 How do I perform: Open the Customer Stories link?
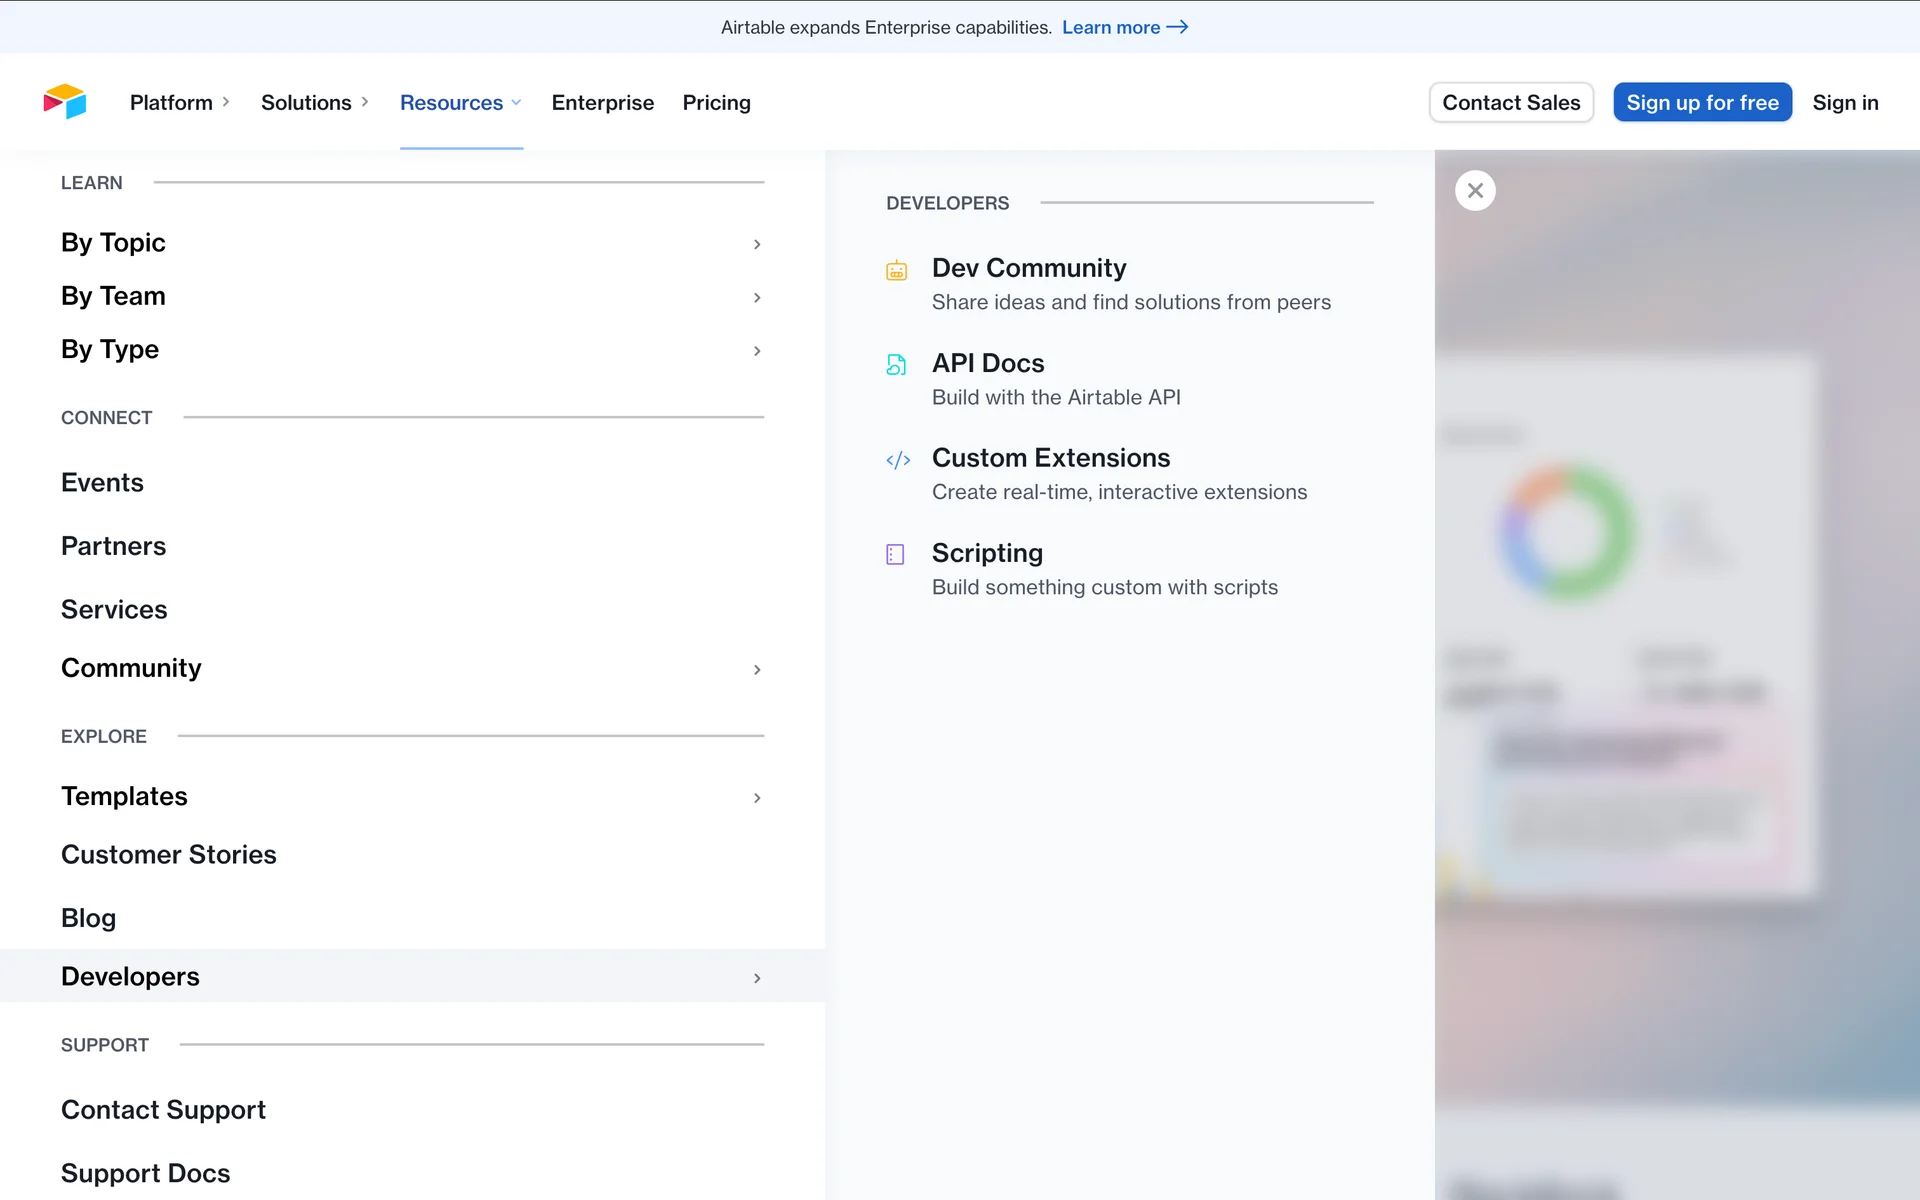168,854
